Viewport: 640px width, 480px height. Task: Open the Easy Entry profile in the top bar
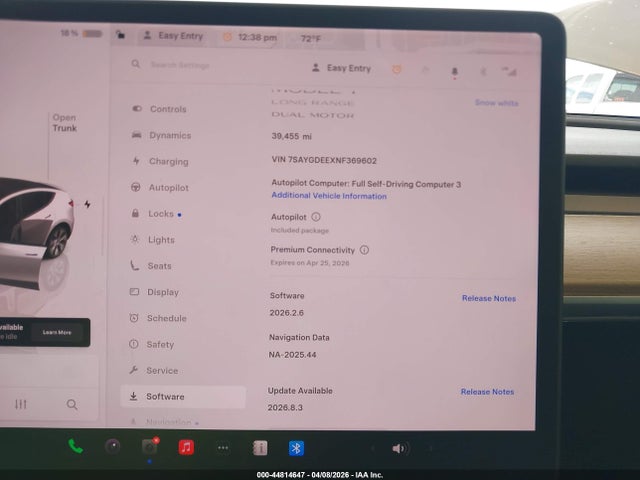[x=173, y=36]
